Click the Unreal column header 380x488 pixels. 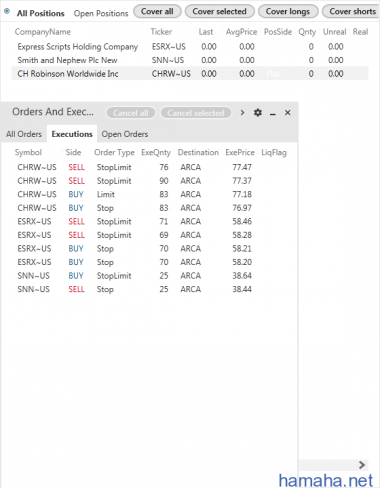pos(334,32)
